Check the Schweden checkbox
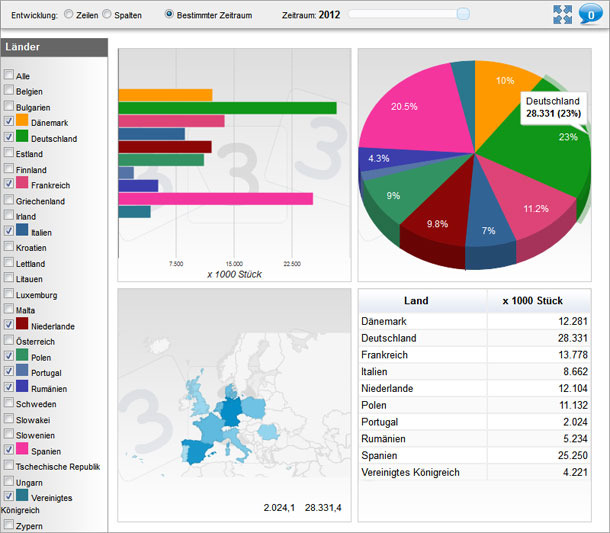610x533 pixels. pos(9,402)
